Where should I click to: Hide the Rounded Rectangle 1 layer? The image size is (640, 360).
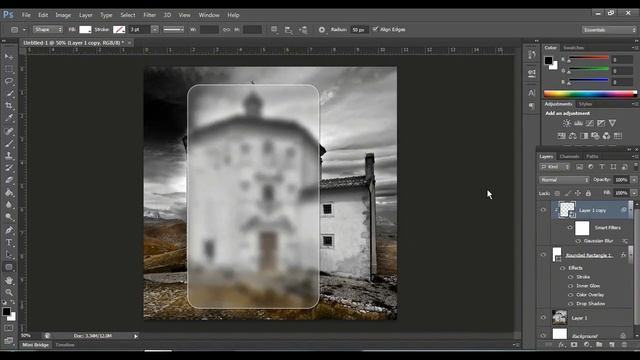coord(543,255)
